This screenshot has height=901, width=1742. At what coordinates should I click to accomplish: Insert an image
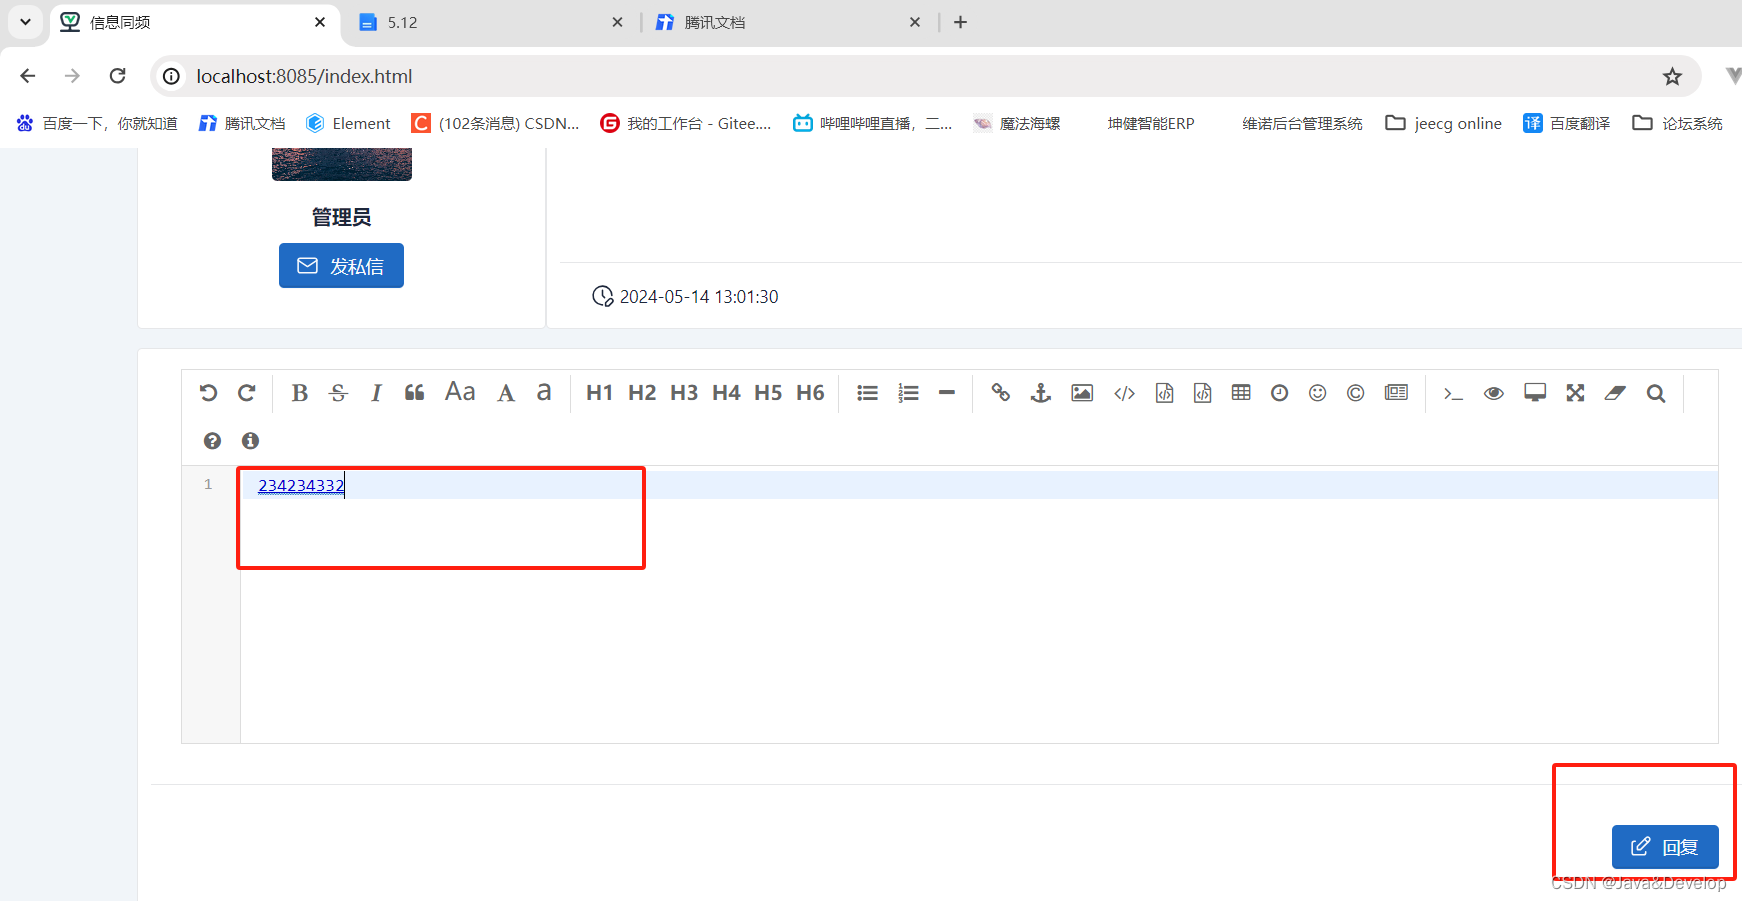coord(1082,393)
